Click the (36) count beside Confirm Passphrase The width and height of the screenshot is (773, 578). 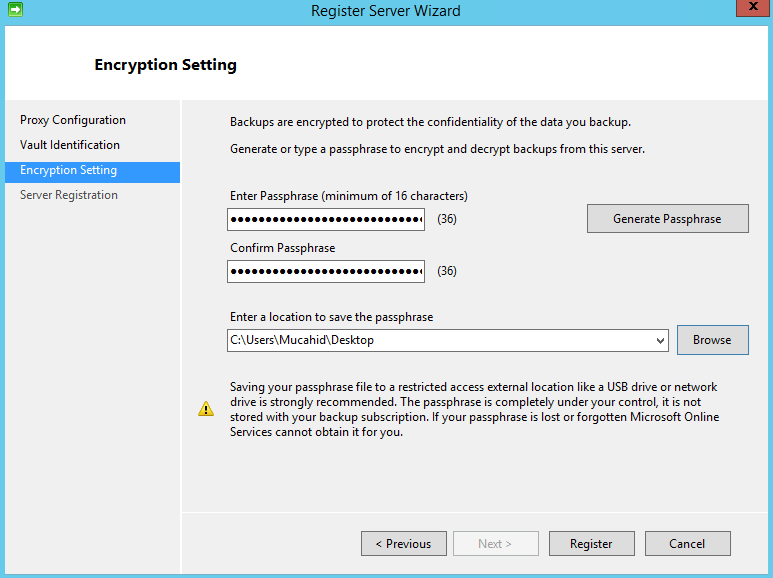pos(447,271)
